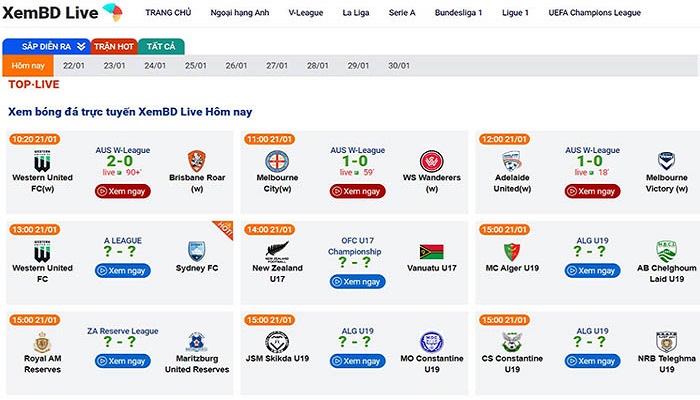
Task: Switch to the TẤT CẢ tab
Action: 161,46
